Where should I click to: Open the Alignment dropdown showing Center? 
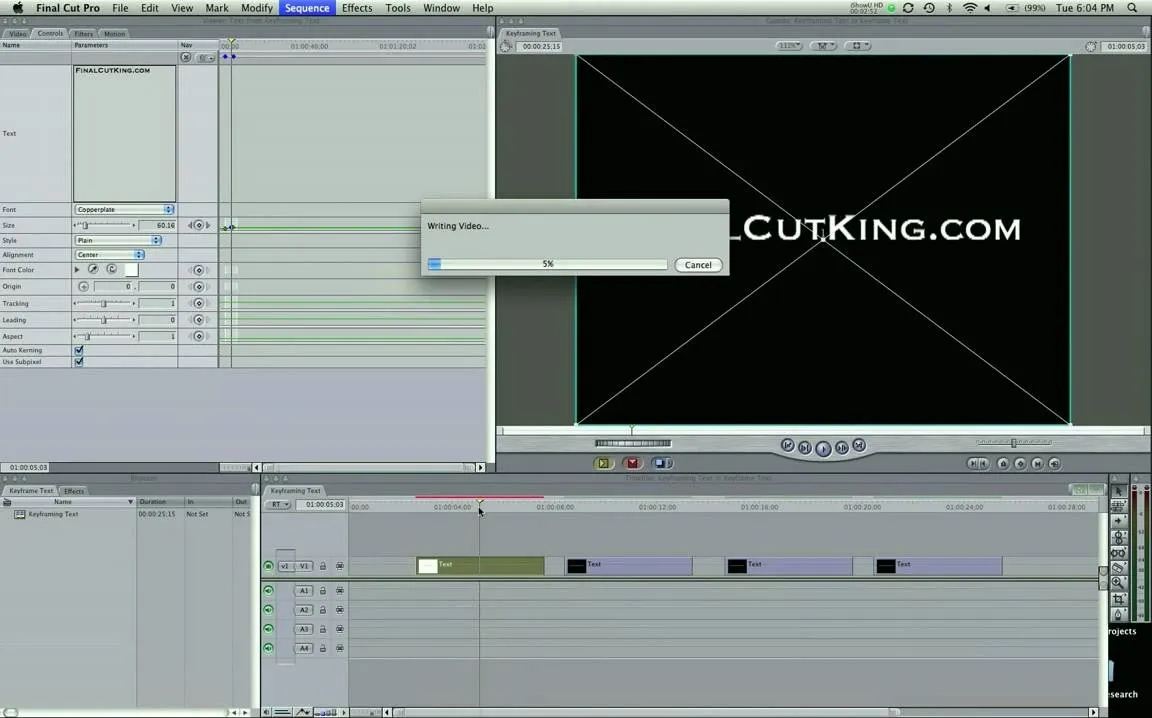click(x=109, y=255)
